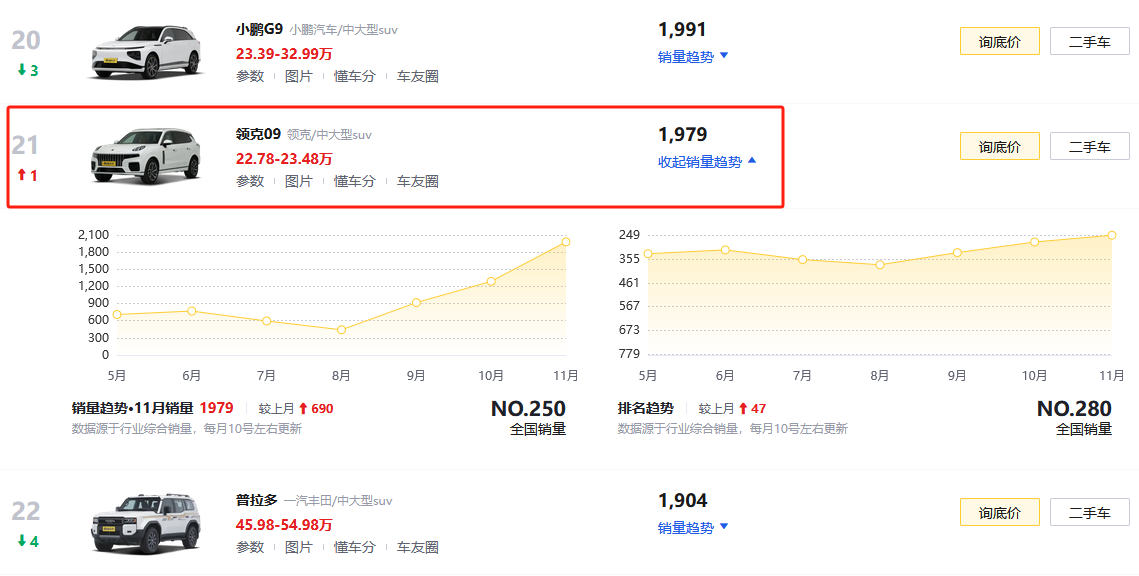Viewport: 1139px width, 576px height.
Task: Click 询底价 button for 普拉多
Action: [x=1000, y=512]
